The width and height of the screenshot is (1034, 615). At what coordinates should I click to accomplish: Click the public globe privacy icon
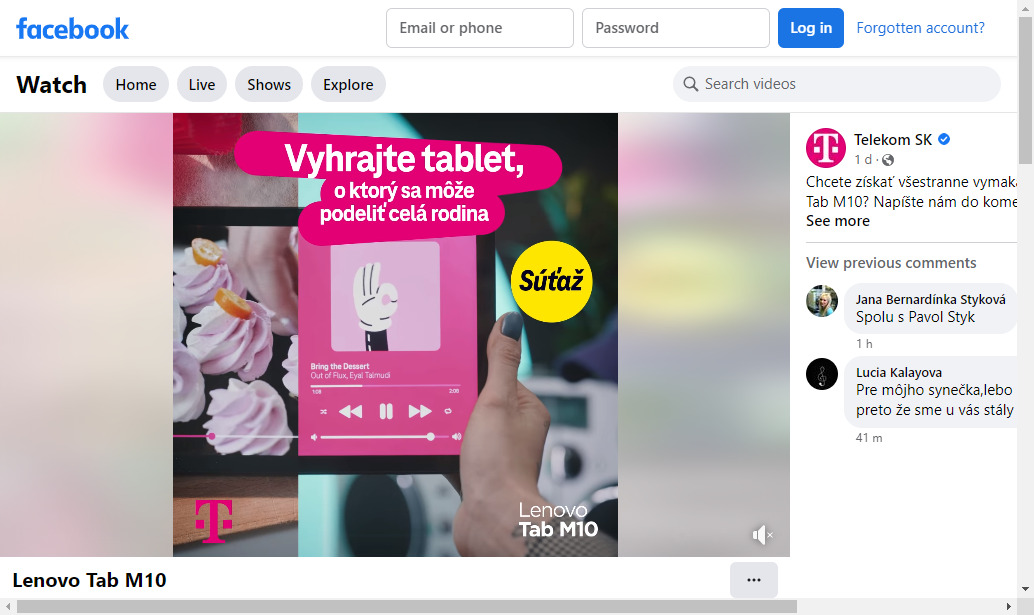click(888, 160)
